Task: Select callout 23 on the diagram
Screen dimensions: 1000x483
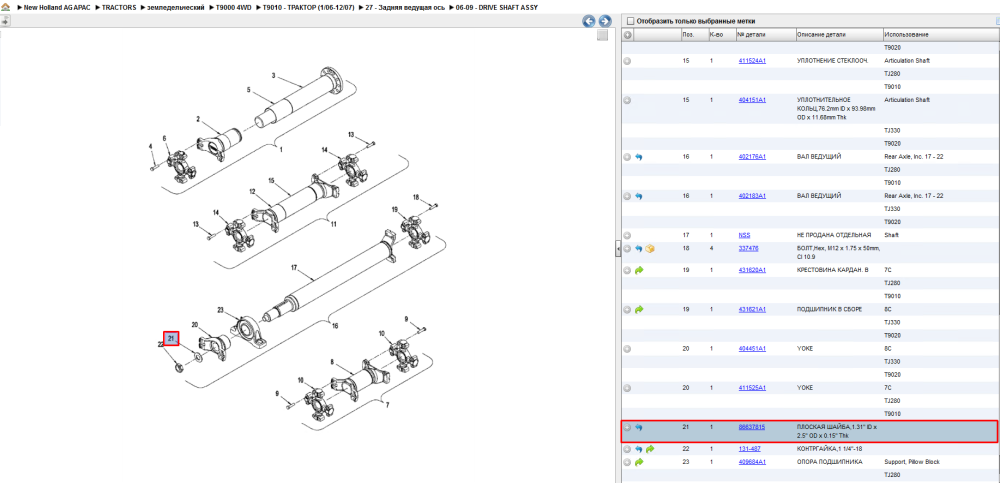Action: (x=221, y=311)
